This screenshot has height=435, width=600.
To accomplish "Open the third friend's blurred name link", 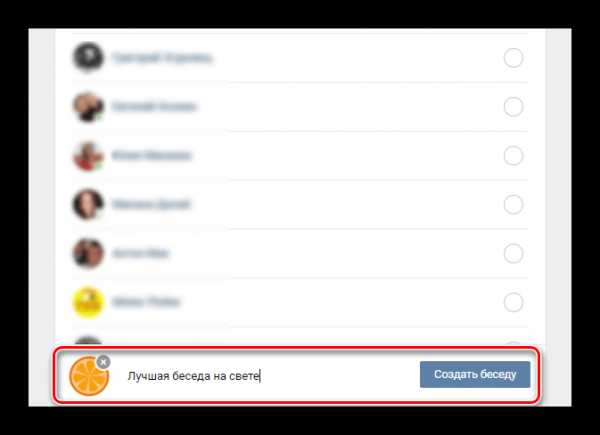I will [151, 155].
